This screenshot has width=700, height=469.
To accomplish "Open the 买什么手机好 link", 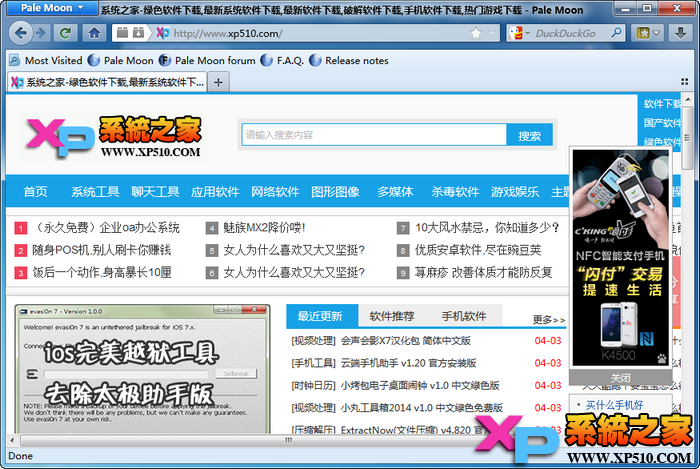I will (x=614, y=405).
